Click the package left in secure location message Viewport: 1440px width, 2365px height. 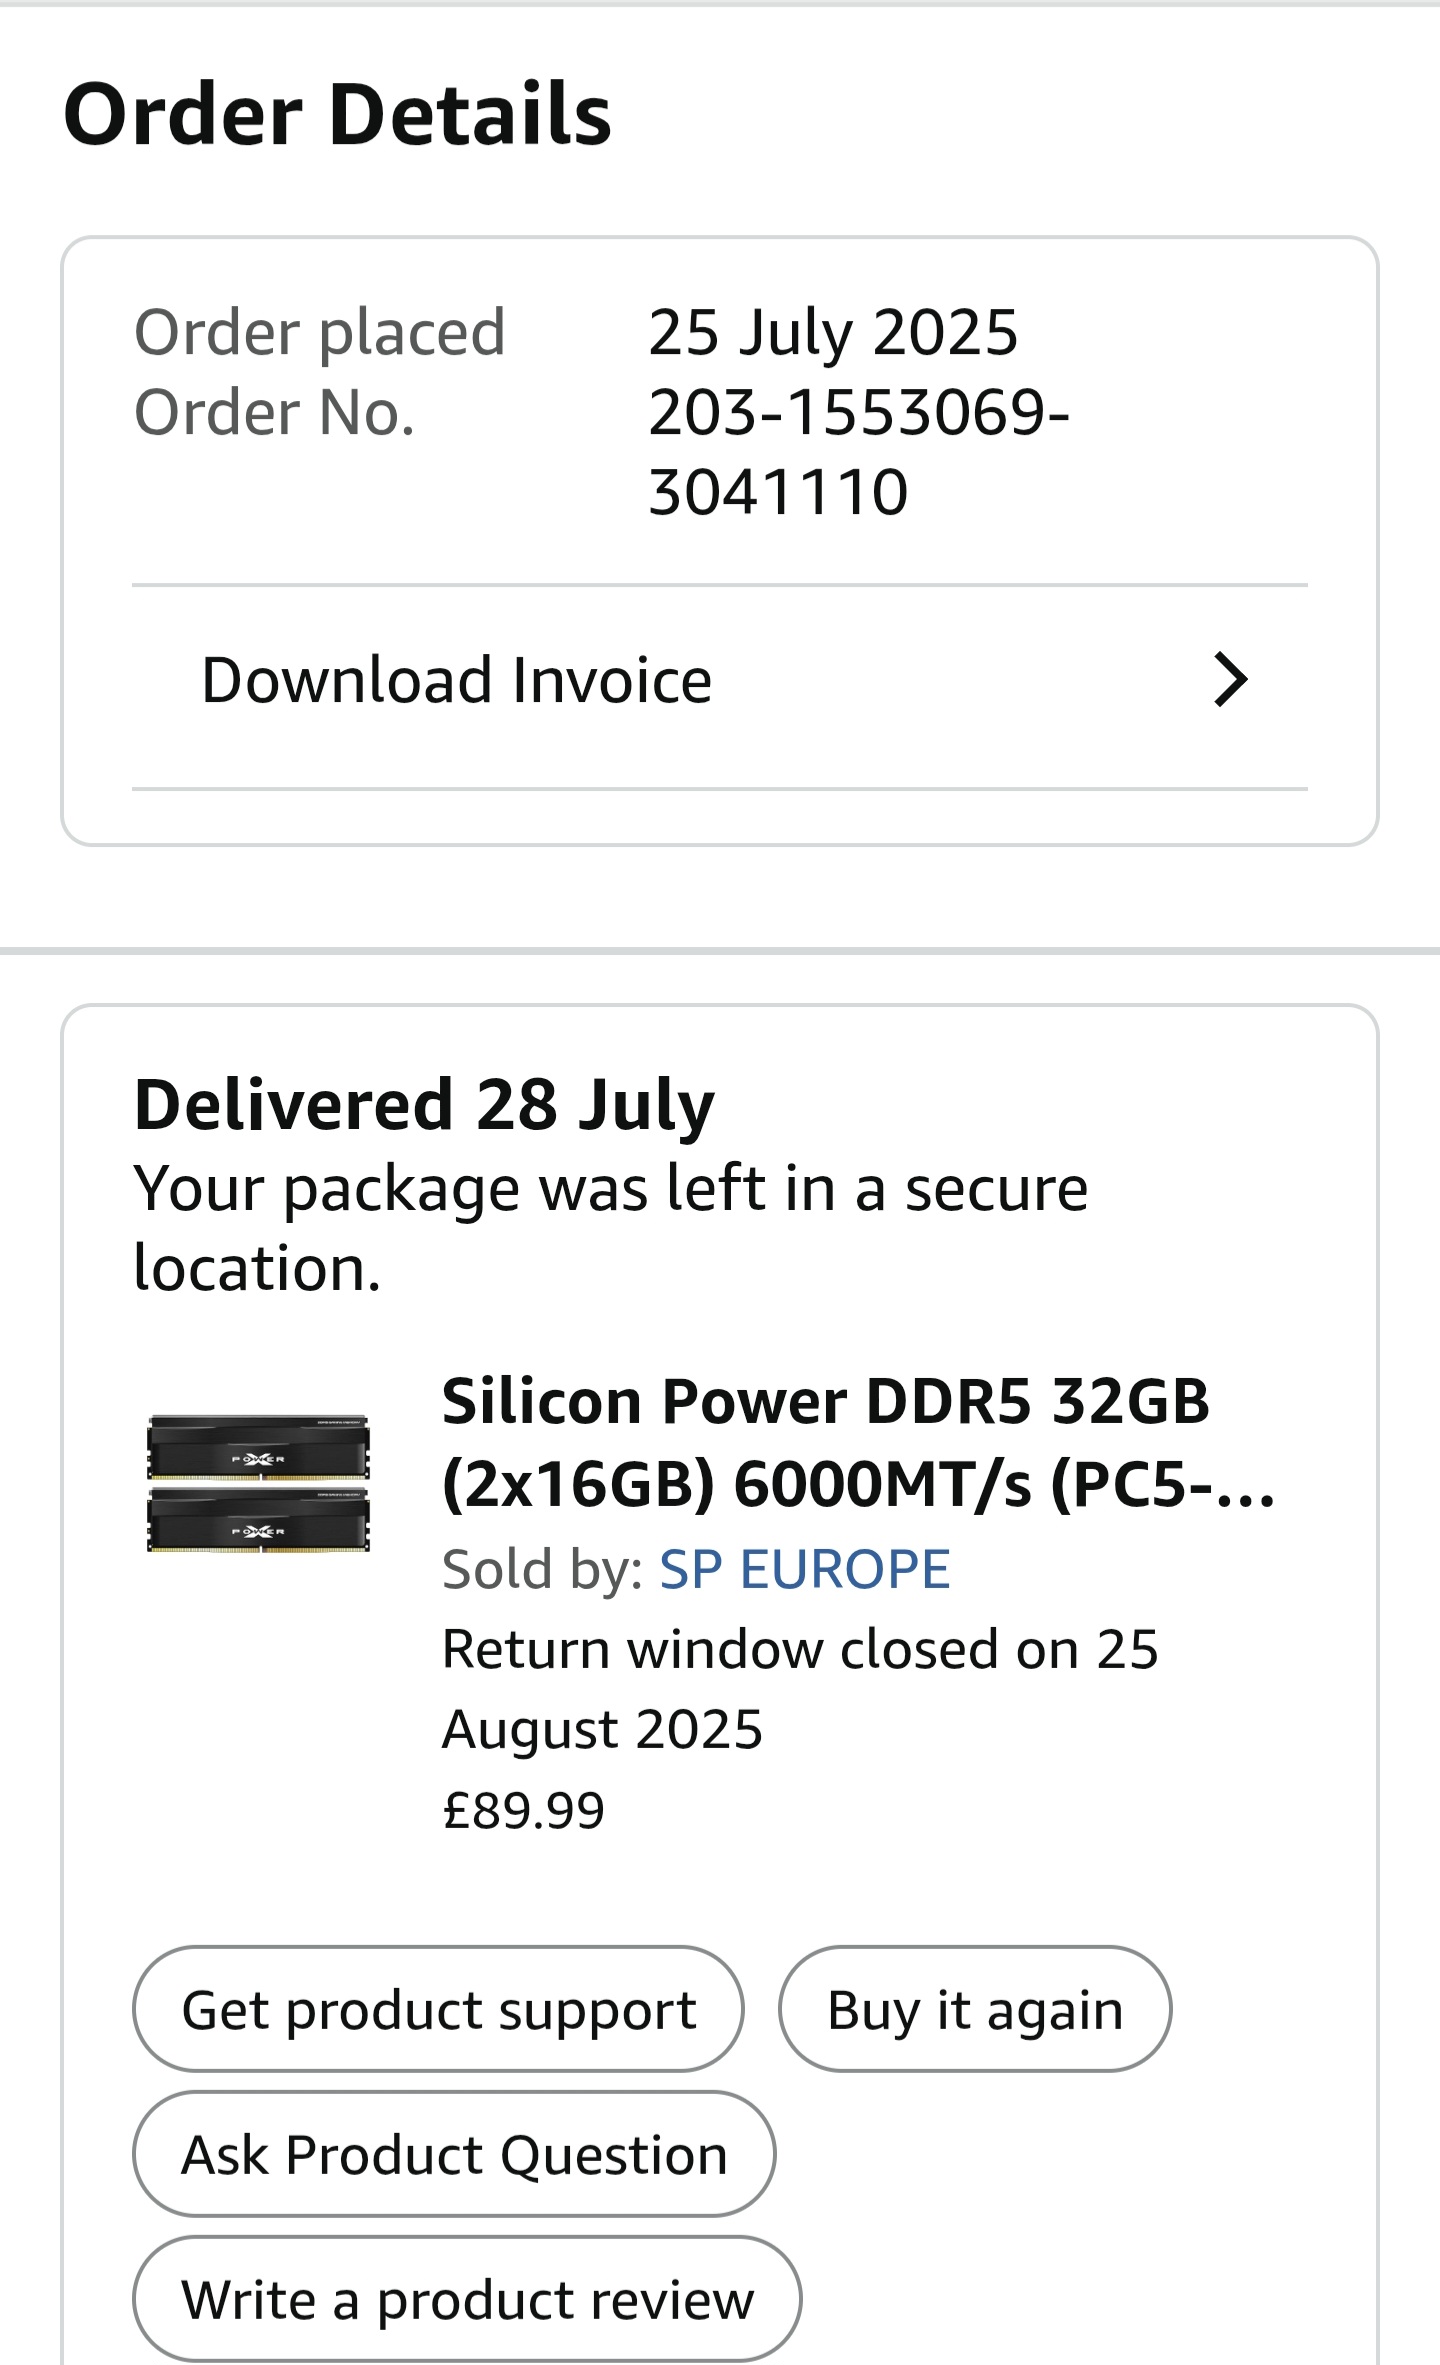click(610, 1228)
